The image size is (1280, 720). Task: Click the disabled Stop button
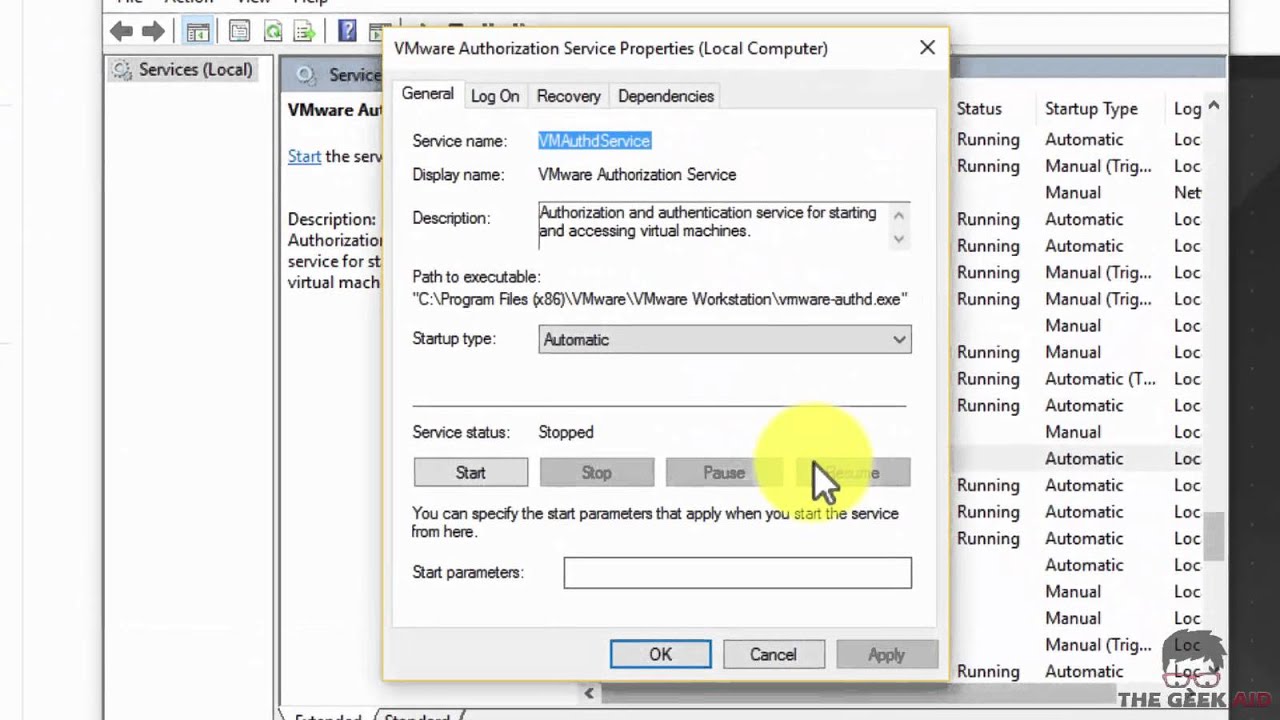coord(597,473)
